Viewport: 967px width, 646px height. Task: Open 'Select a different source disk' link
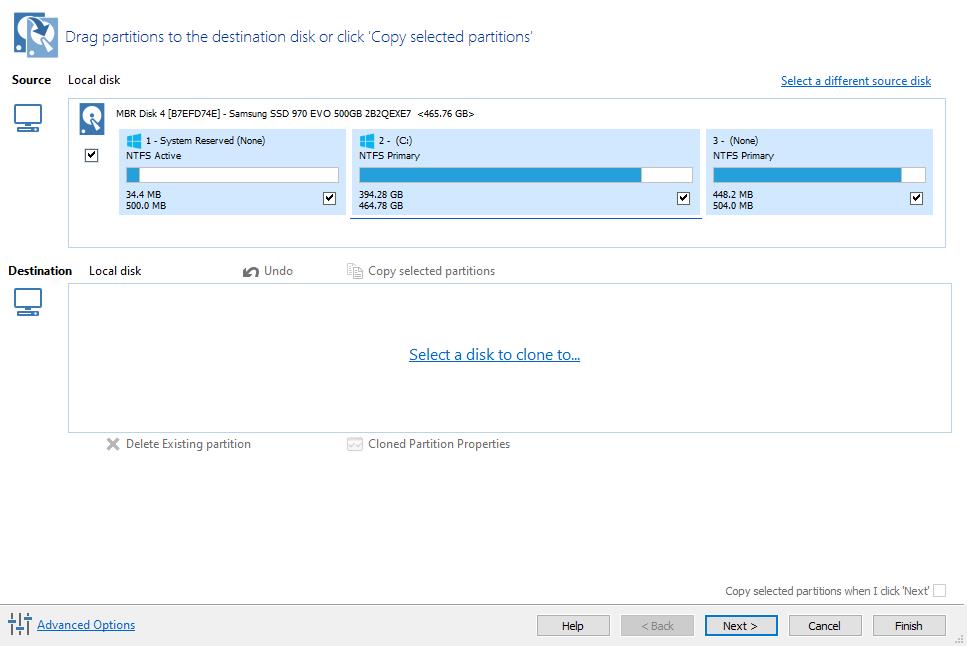[855, 81]
